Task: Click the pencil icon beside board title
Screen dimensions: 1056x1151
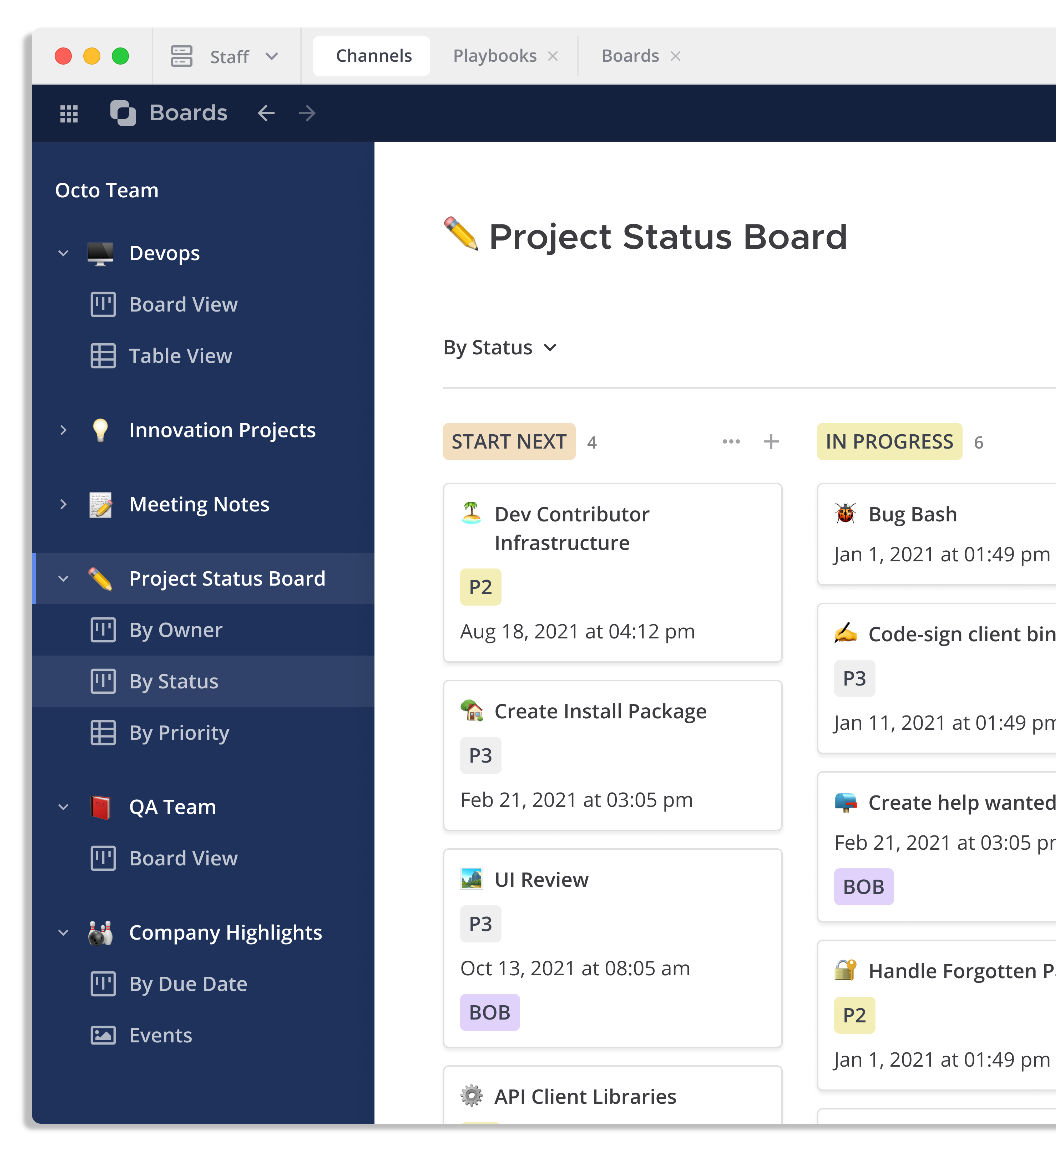Action: click(x=461, y=235)
